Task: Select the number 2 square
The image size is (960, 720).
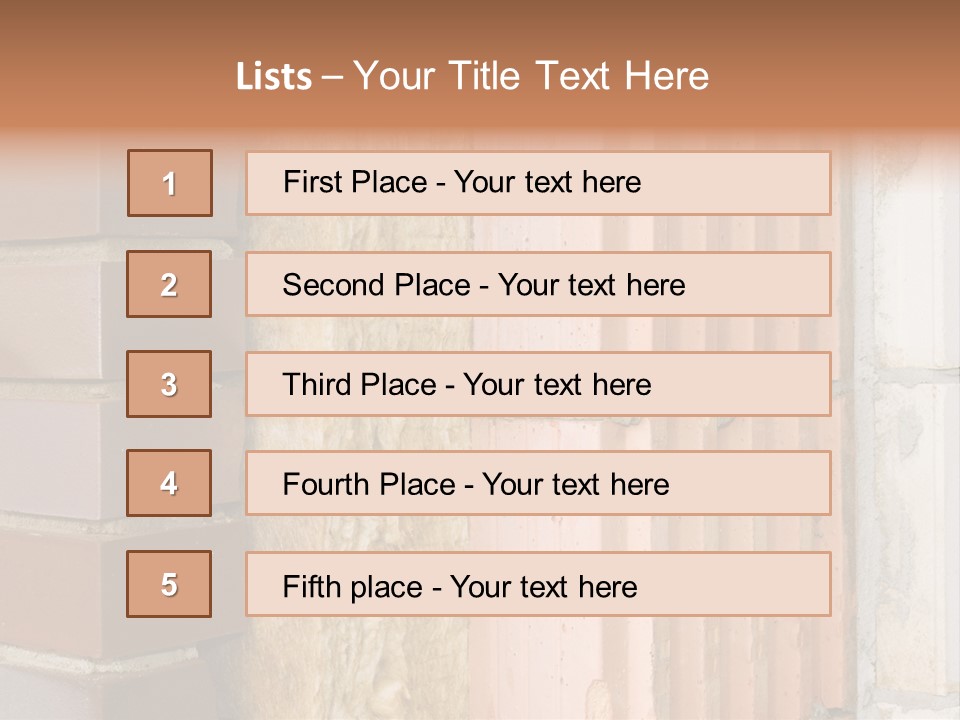Action: click(169, 284)
